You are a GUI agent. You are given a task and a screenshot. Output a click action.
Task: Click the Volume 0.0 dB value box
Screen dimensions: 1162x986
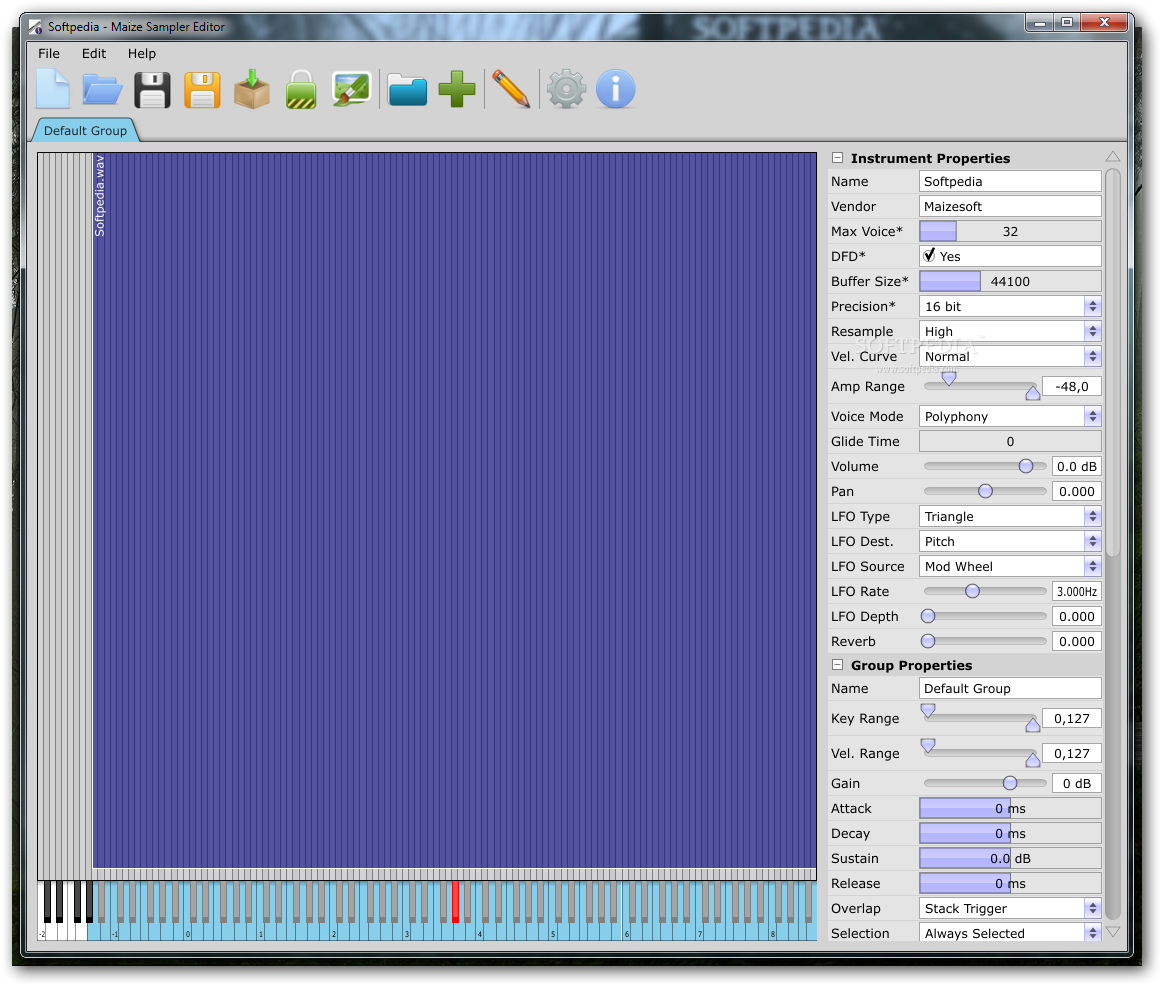pyautogui.click(x=1077, y=466)
